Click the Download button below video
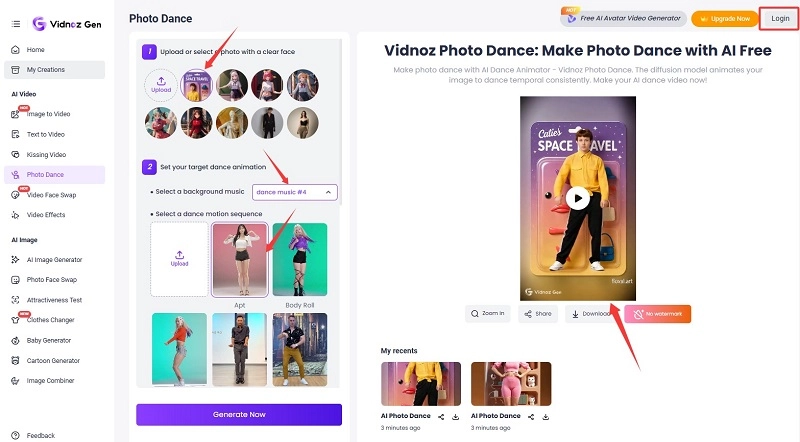800x442 pixels. coord(590,313)
